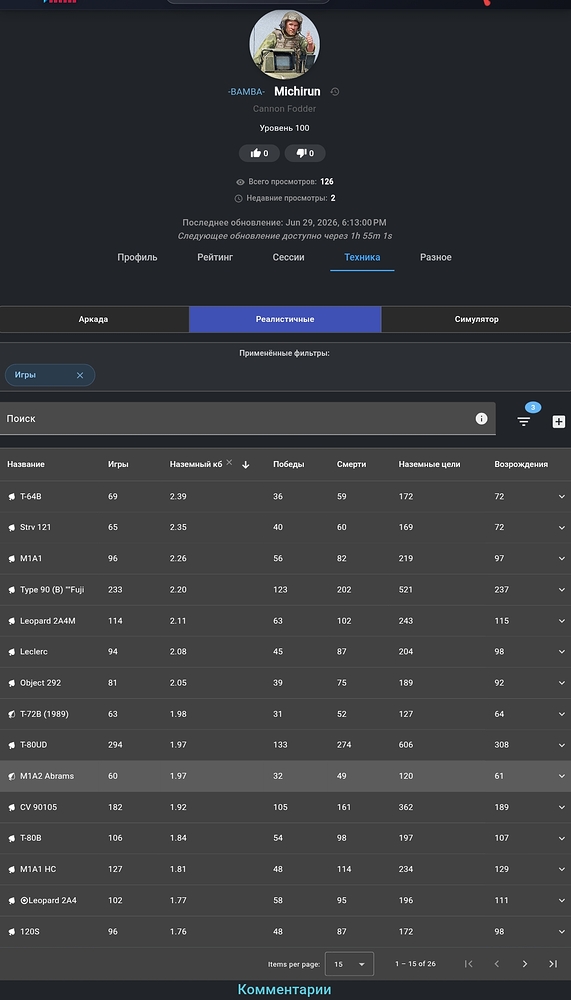Expand the Type 90 (B) Fuji row
Viewport: 571px width, 1000px height.
[x=562, y=589]
